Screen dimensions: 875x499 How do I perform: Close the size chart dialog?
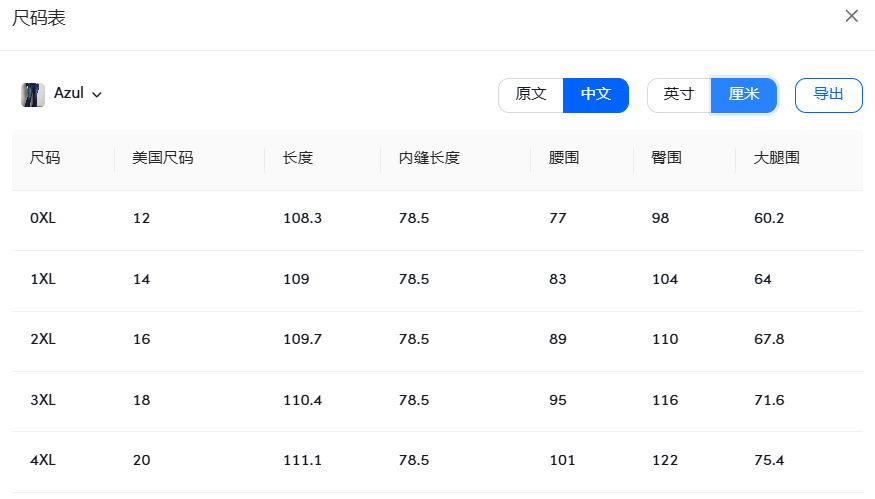click(852, 16)
